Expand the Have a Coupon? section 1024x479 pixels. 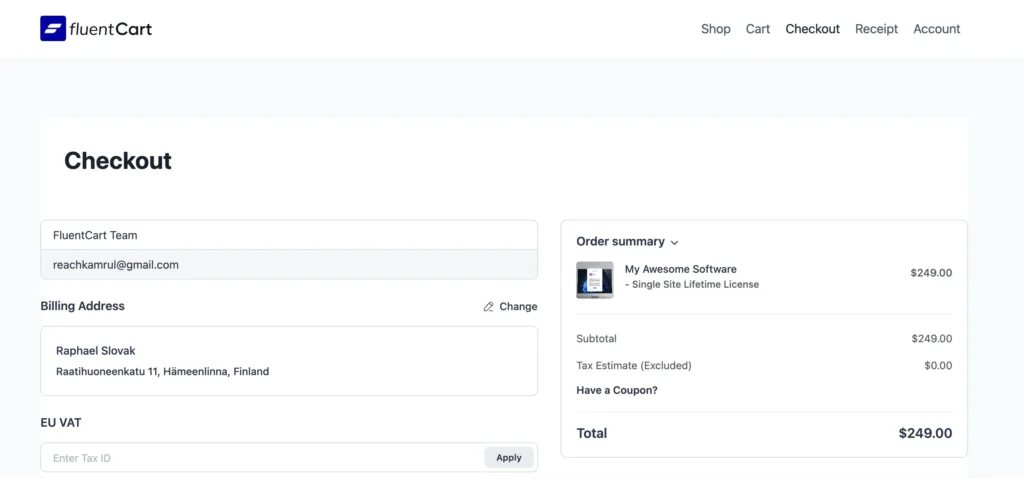(x=617, y=390)
